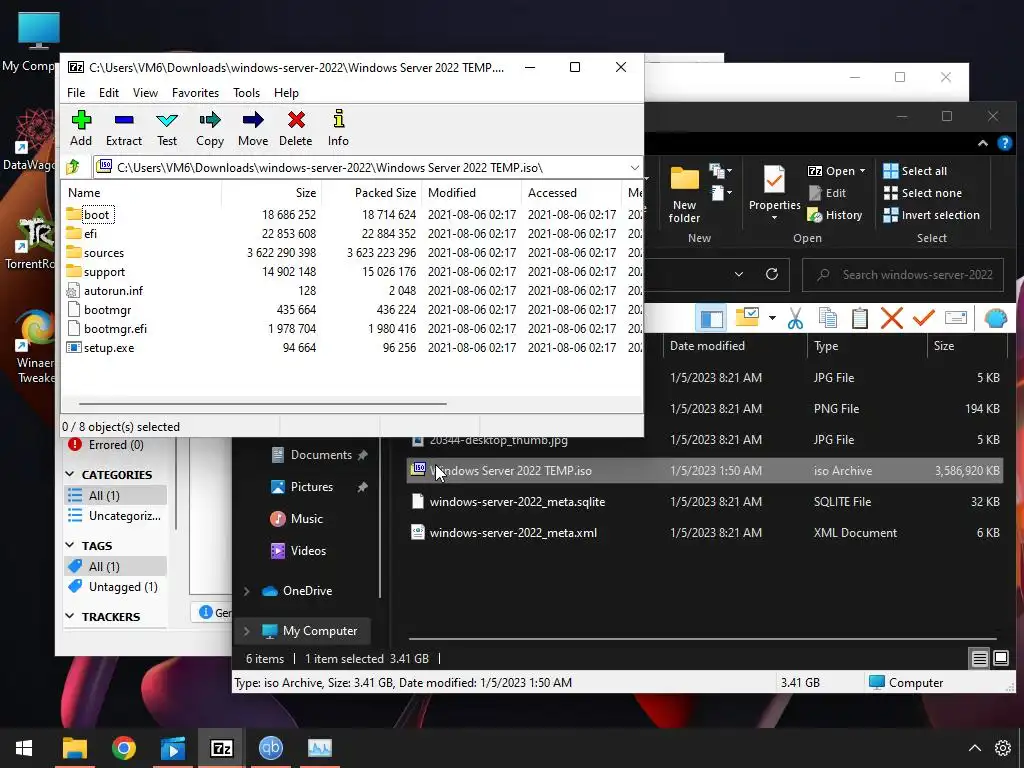Open the 7-Zip Edit menu

[108, 93]
